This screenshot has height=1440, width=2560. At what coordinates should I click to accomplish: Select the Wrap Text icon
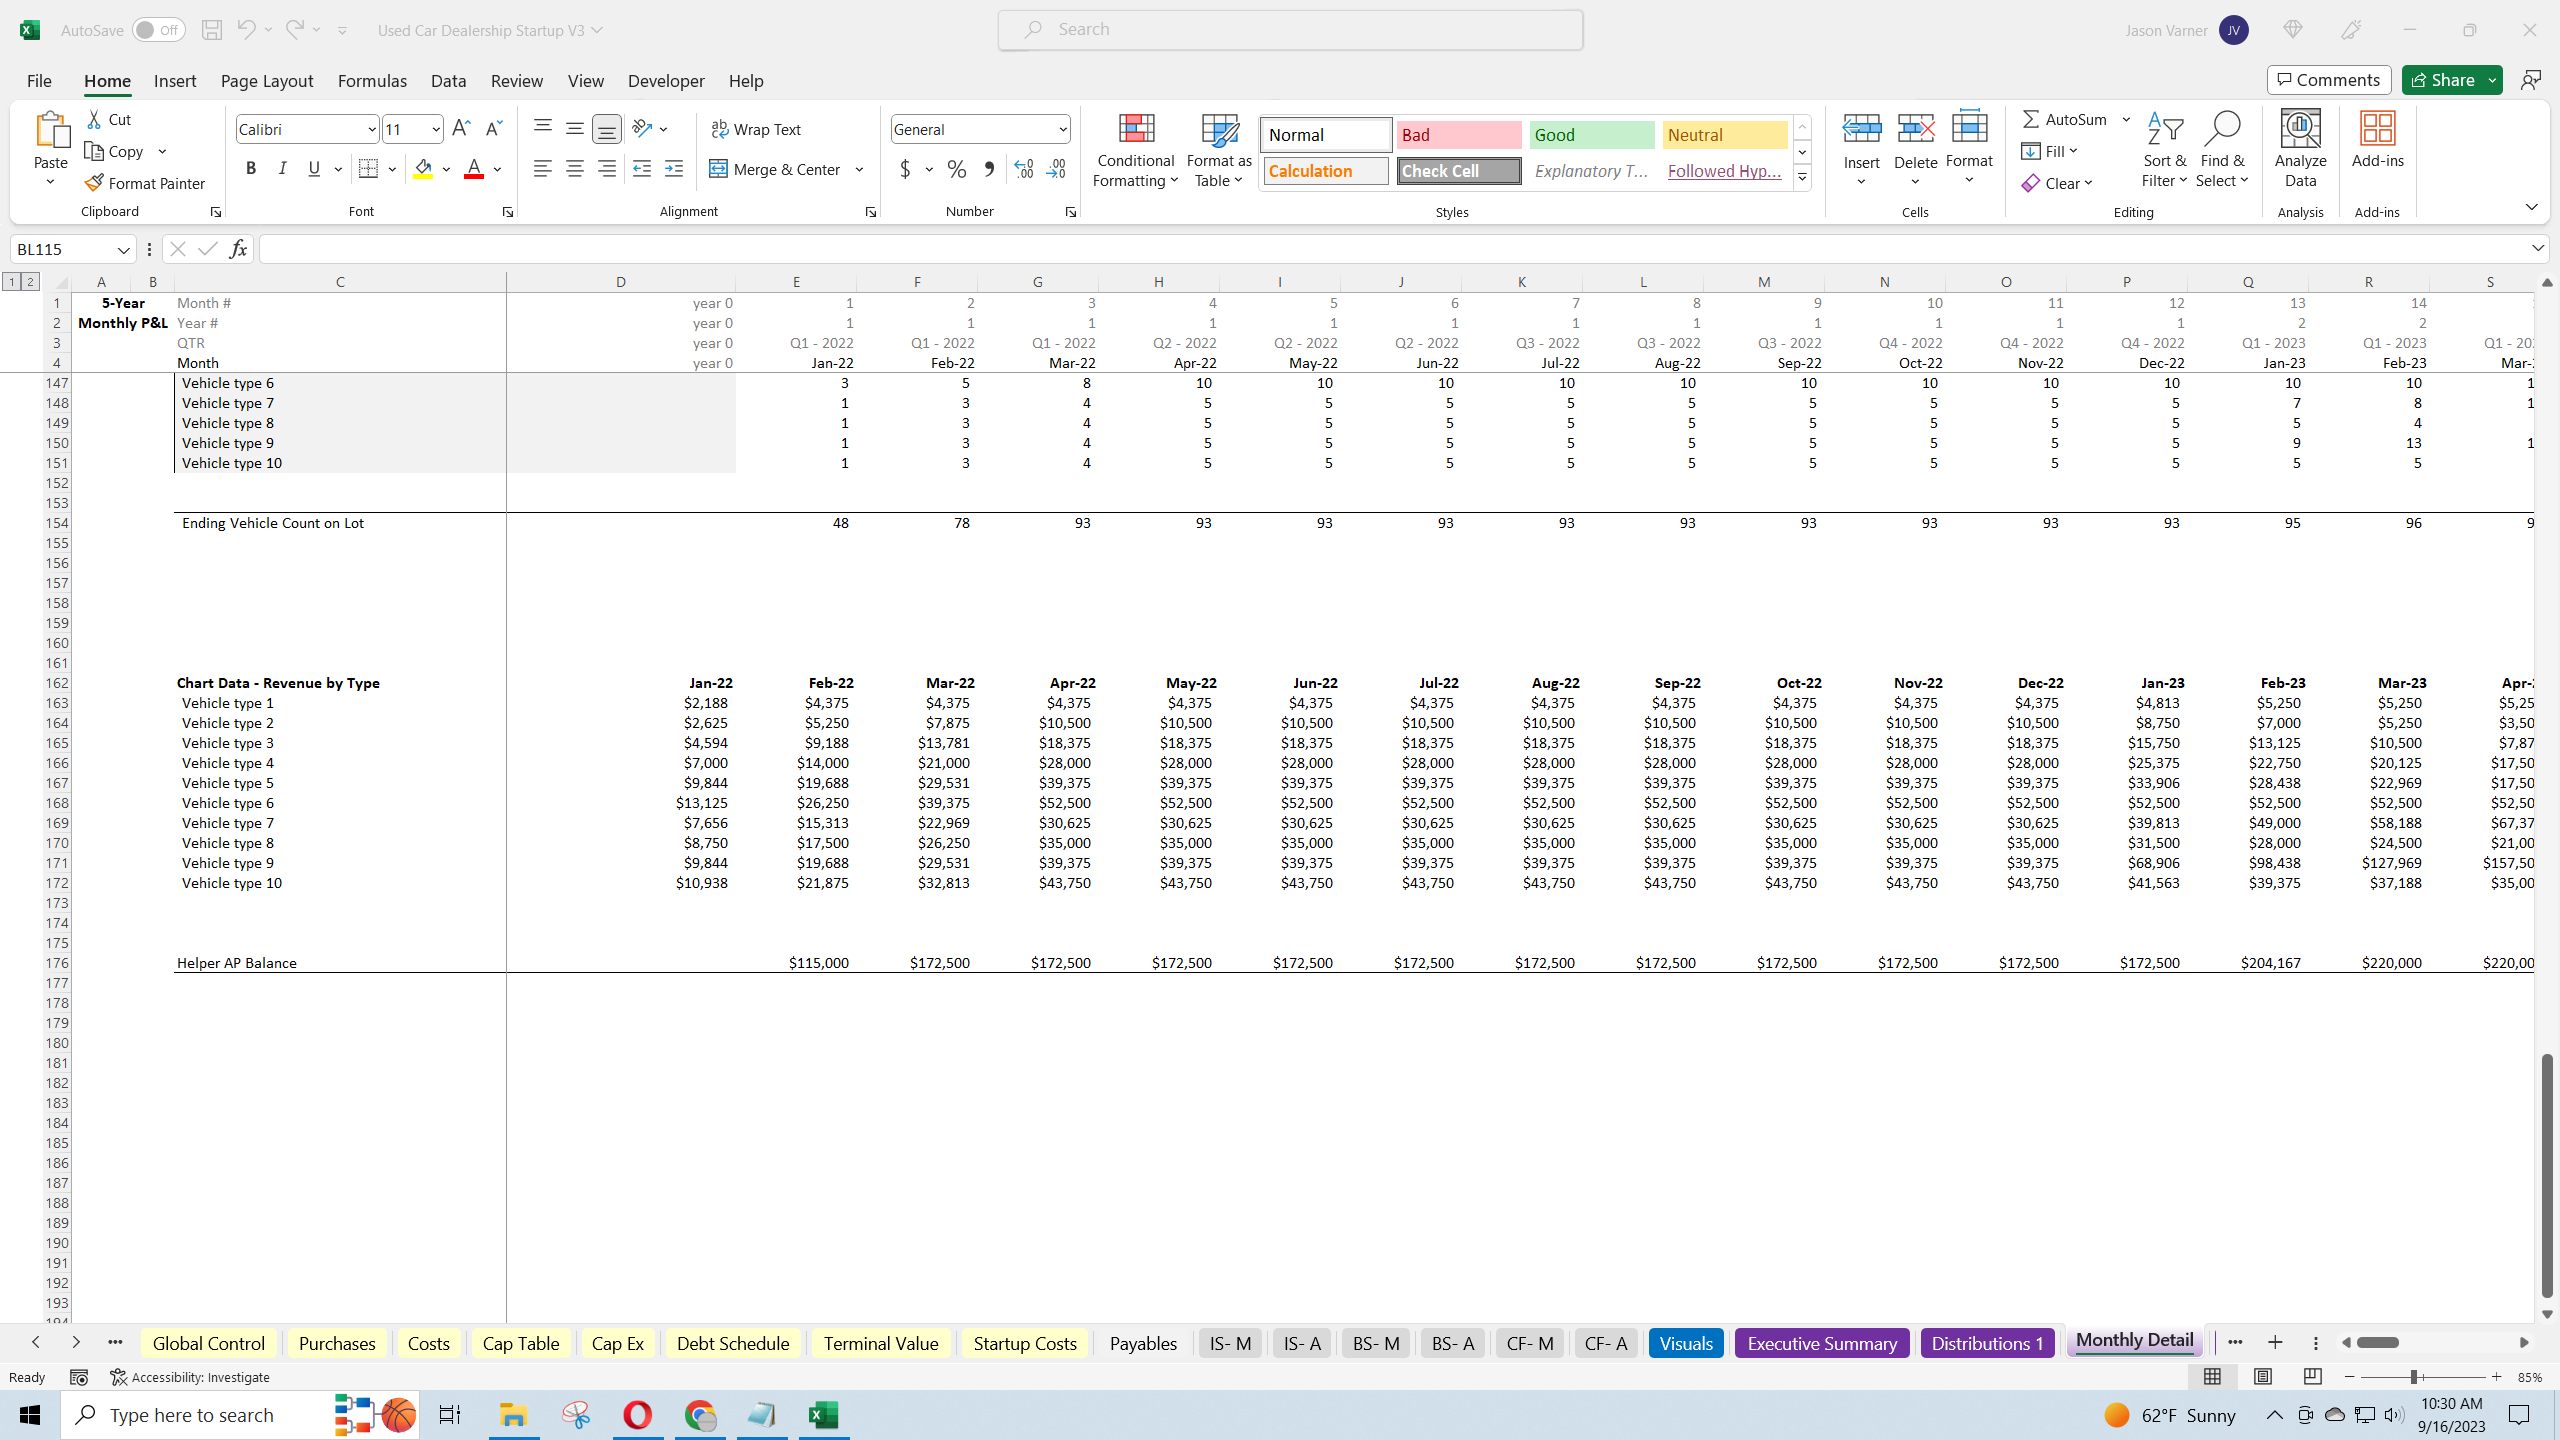[756, 128]
